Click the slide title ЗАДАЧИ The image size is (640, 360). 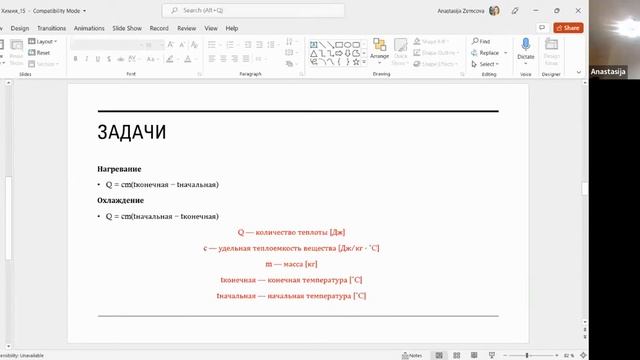click(x=132, y=132)
